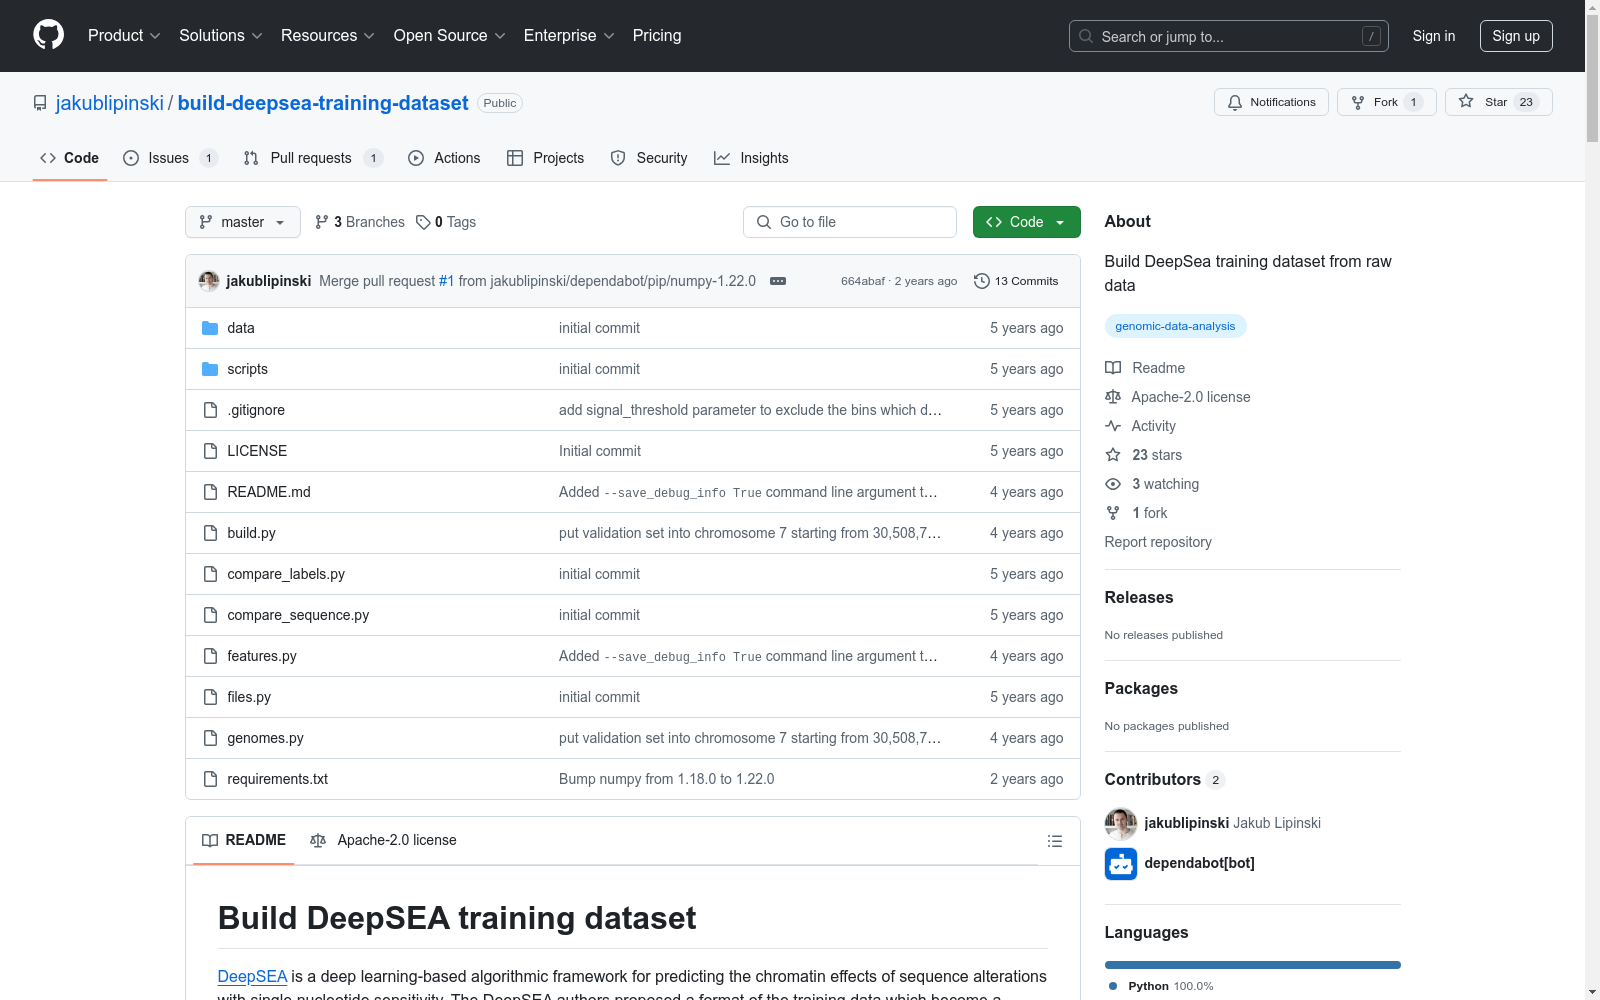Expand the Enterprise menu

pos(570,35)
